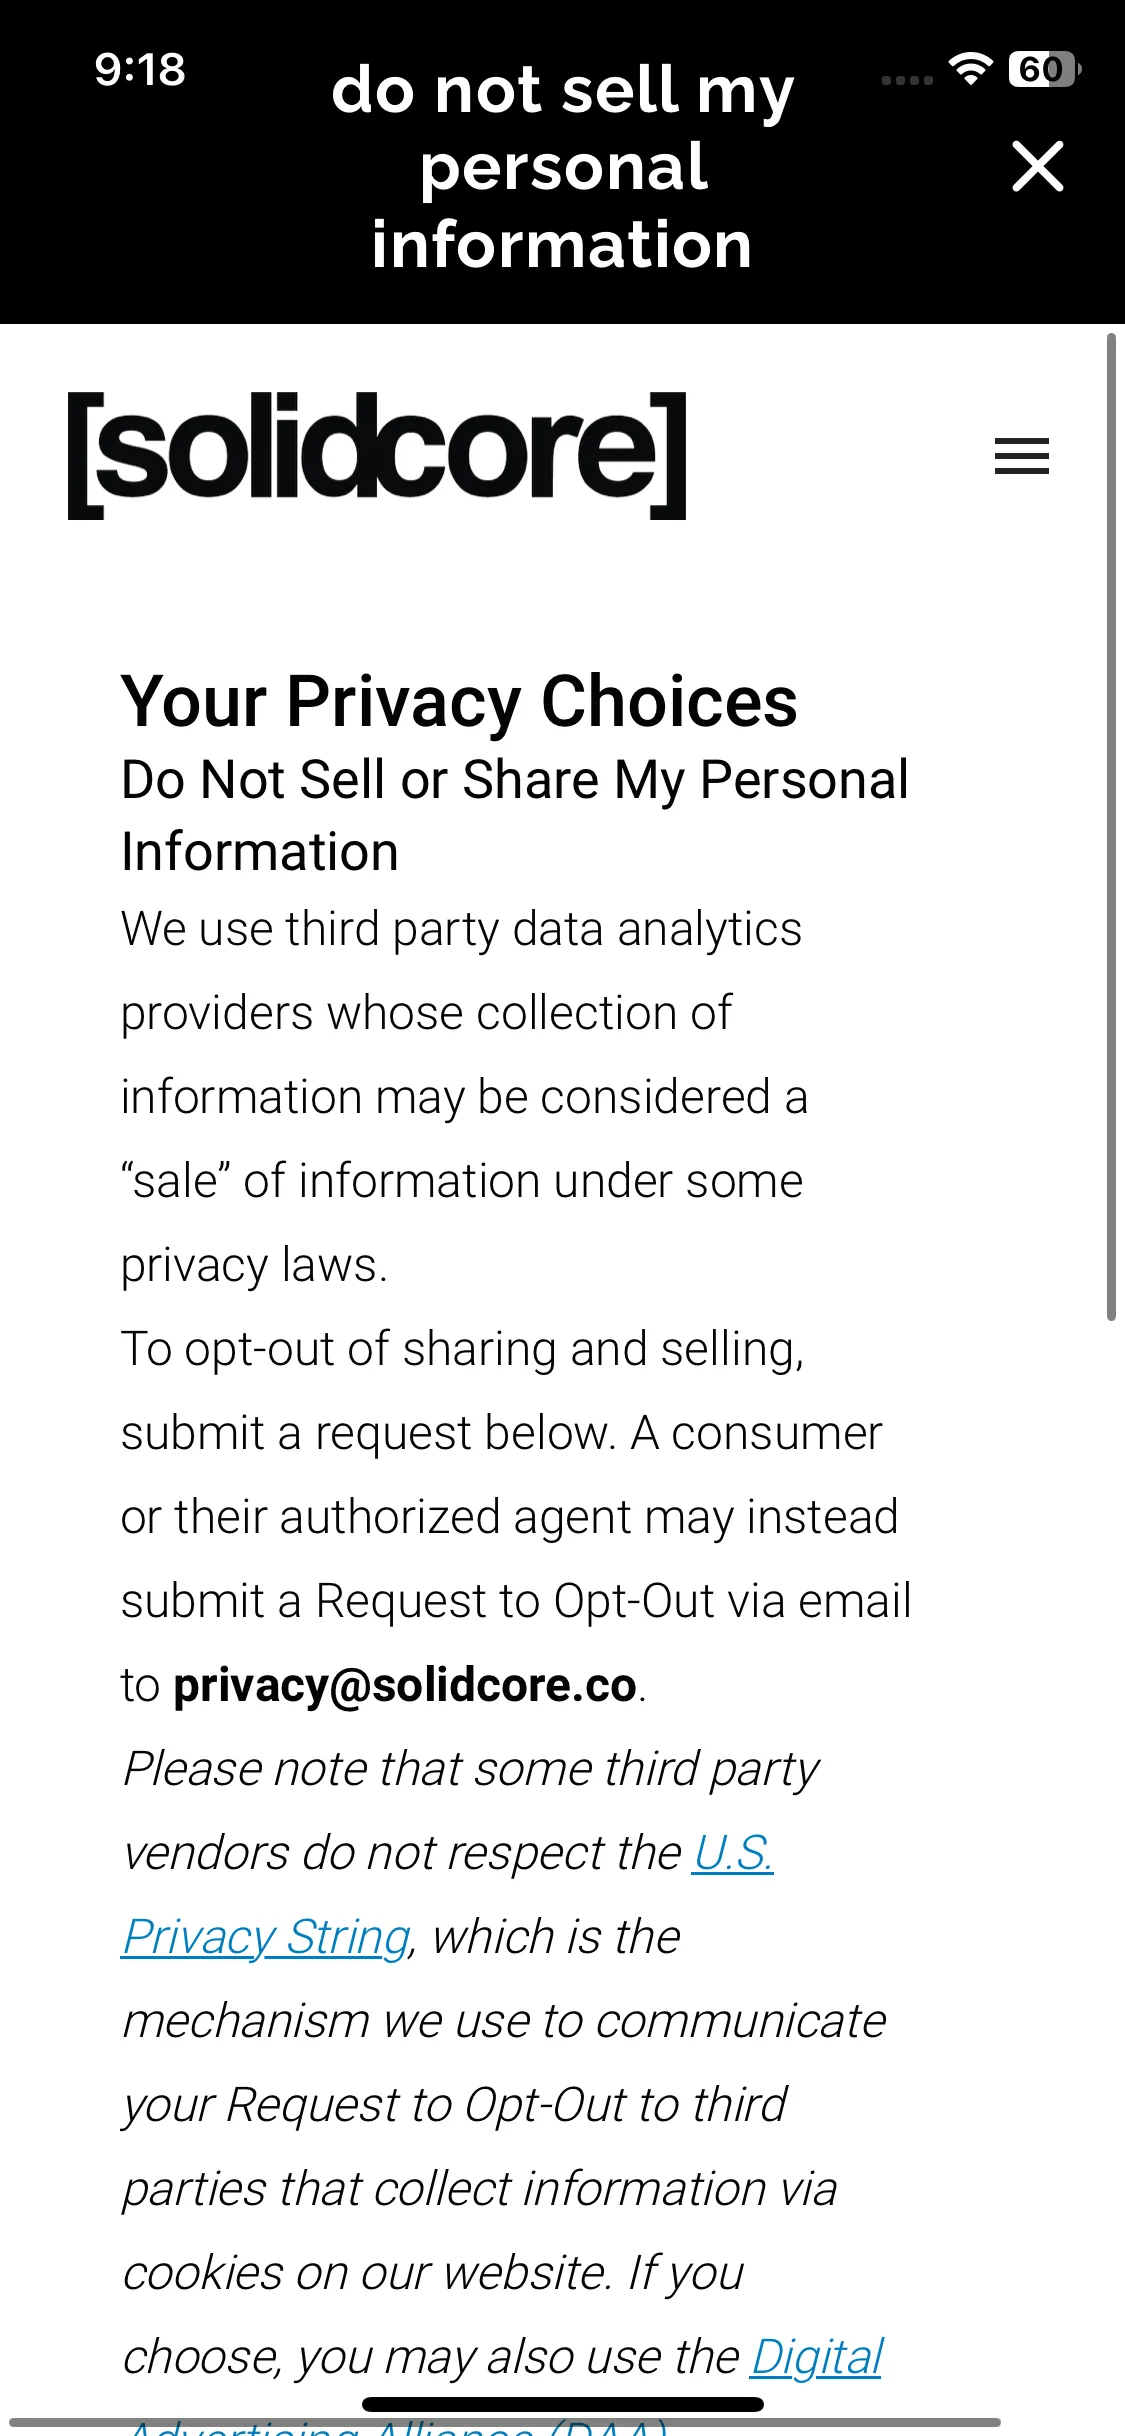Click the vertical page scrollbar
This screenshot has width=1125, height=2436.
click(1111, 828)
